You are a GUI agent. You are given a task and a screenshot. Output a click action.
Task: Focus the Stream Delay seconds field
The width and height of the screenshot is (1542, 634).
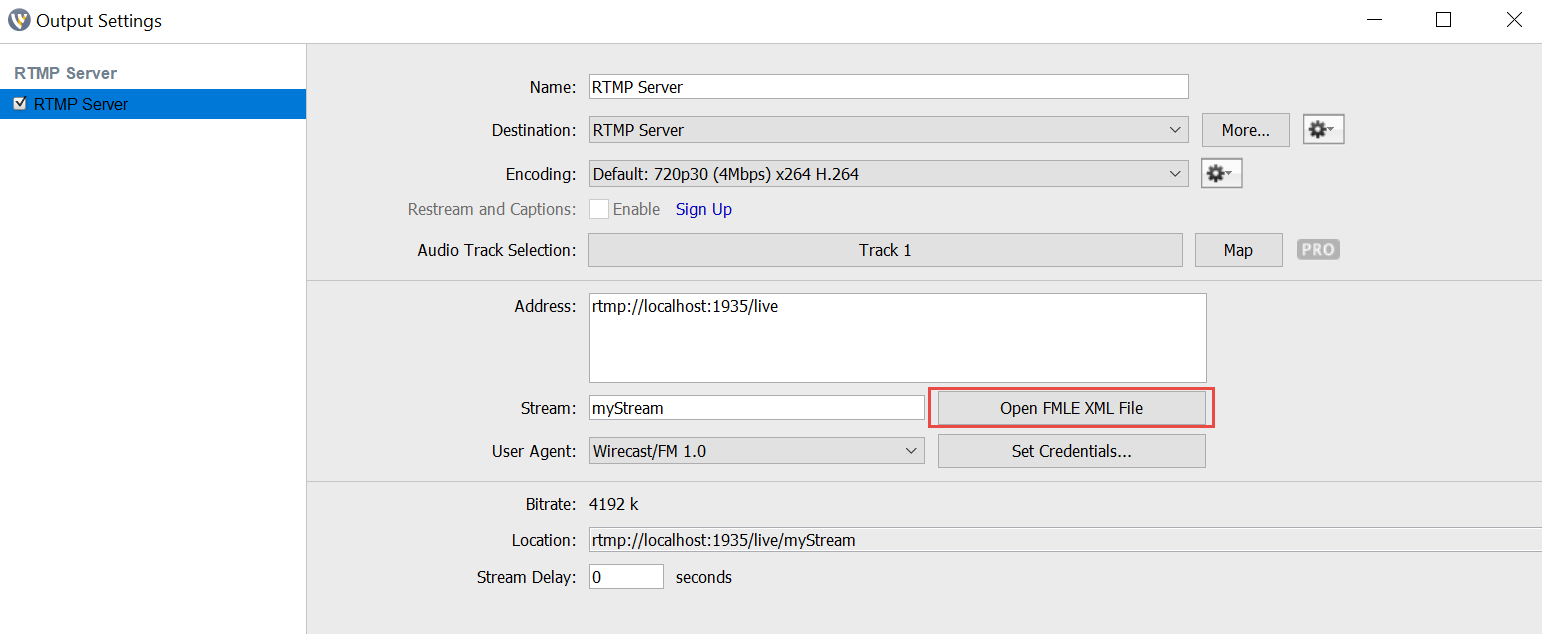tap(626, 577)
